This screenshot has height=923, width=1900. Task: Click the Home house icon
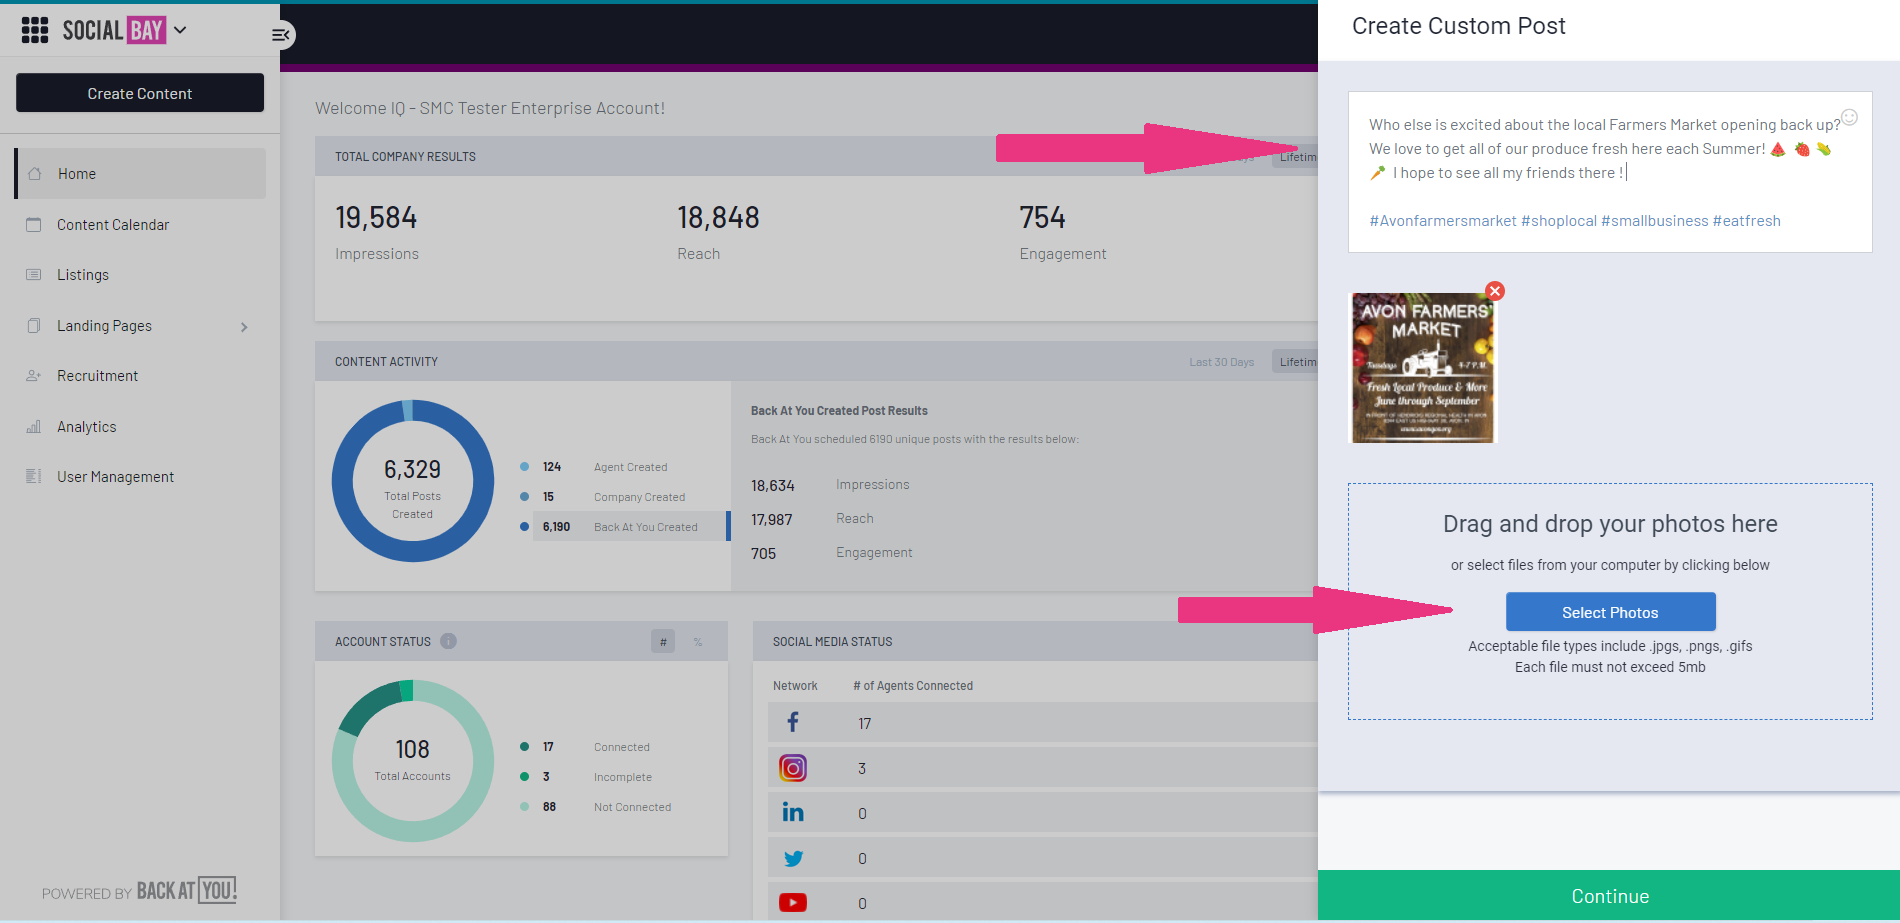(x=34, y=173)
